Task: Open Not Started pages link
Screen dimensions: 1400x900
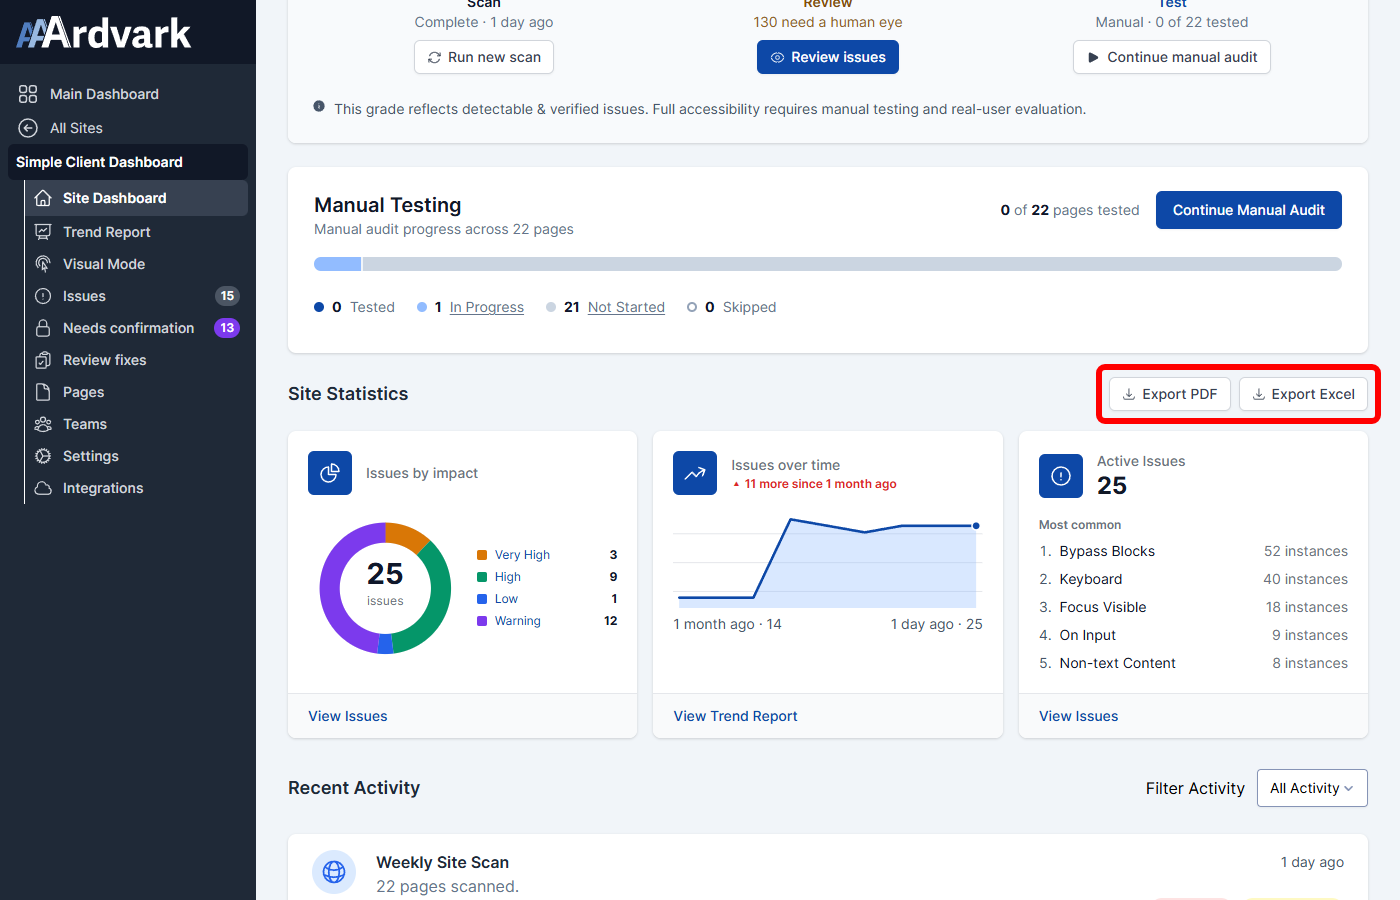Action: (626, 307)
